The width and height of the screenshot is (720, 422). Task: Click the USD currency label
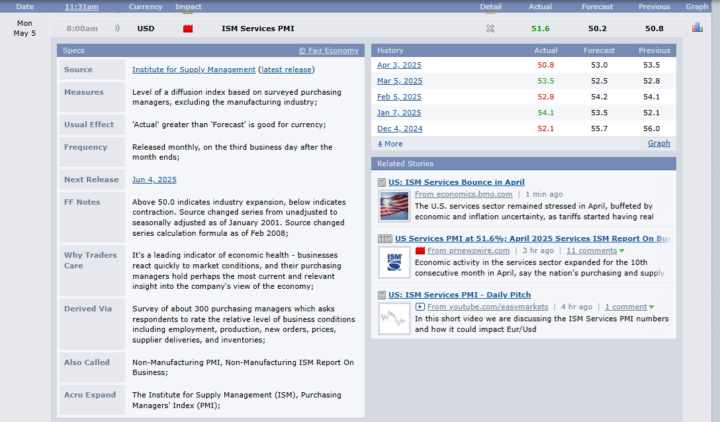tap(146, 28)
